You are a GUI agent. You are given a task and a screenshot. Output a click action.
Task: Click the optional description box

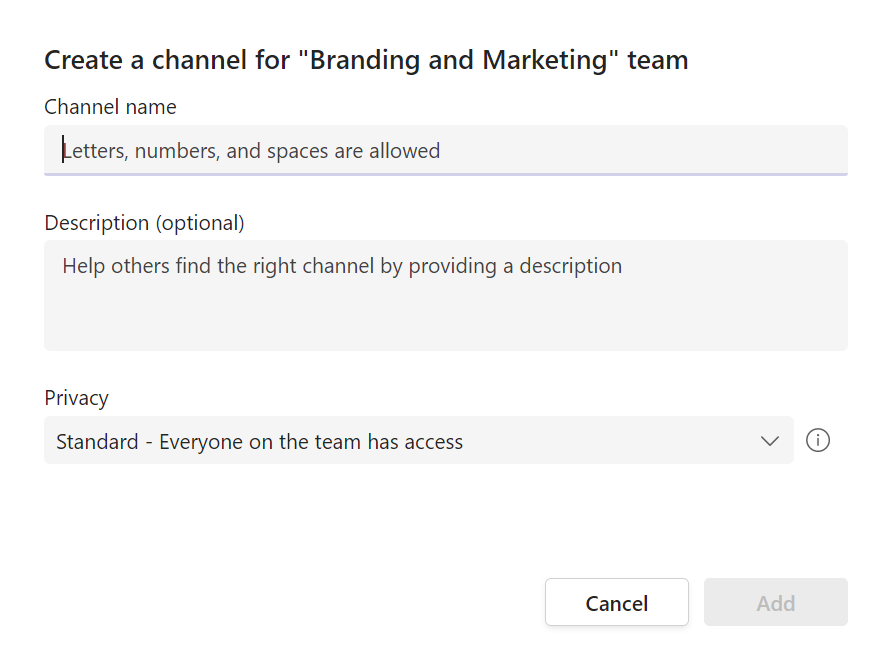pos(445,295)
